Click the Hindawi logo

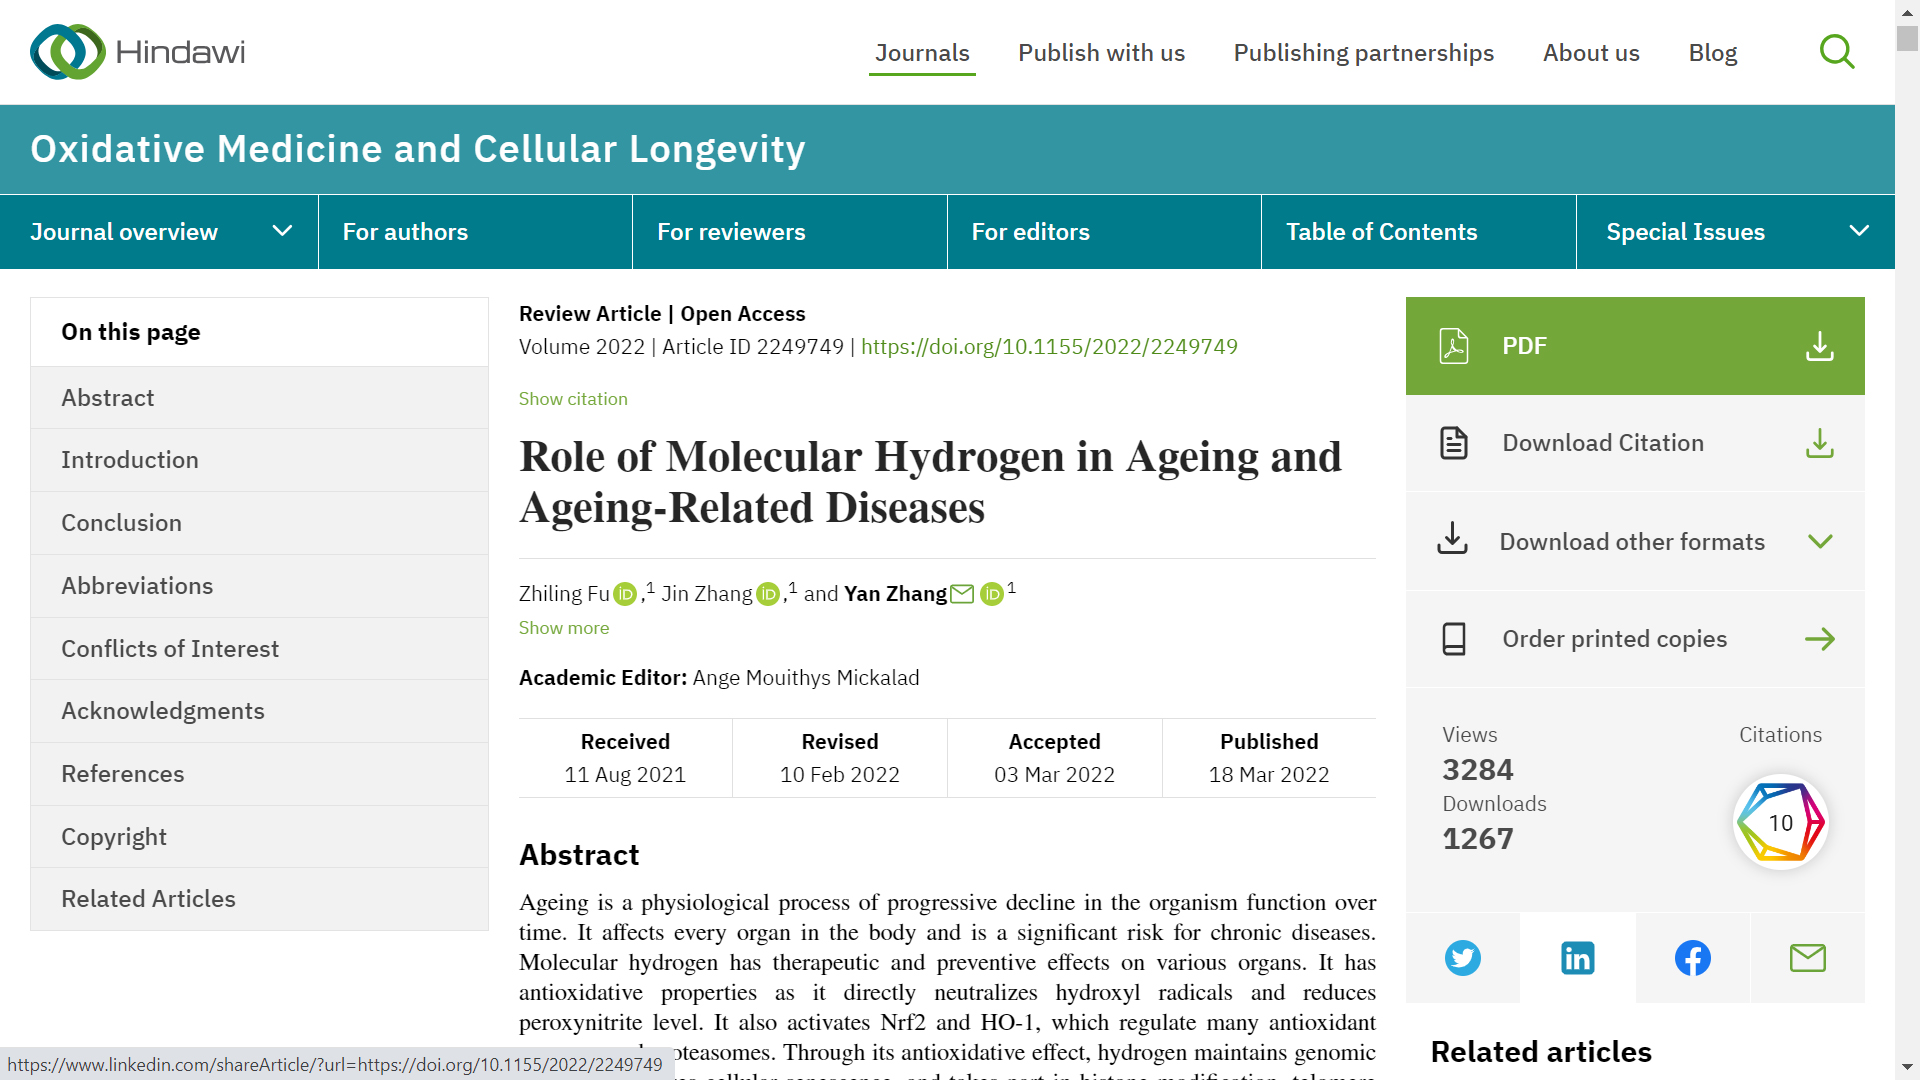tap(138, 52)
